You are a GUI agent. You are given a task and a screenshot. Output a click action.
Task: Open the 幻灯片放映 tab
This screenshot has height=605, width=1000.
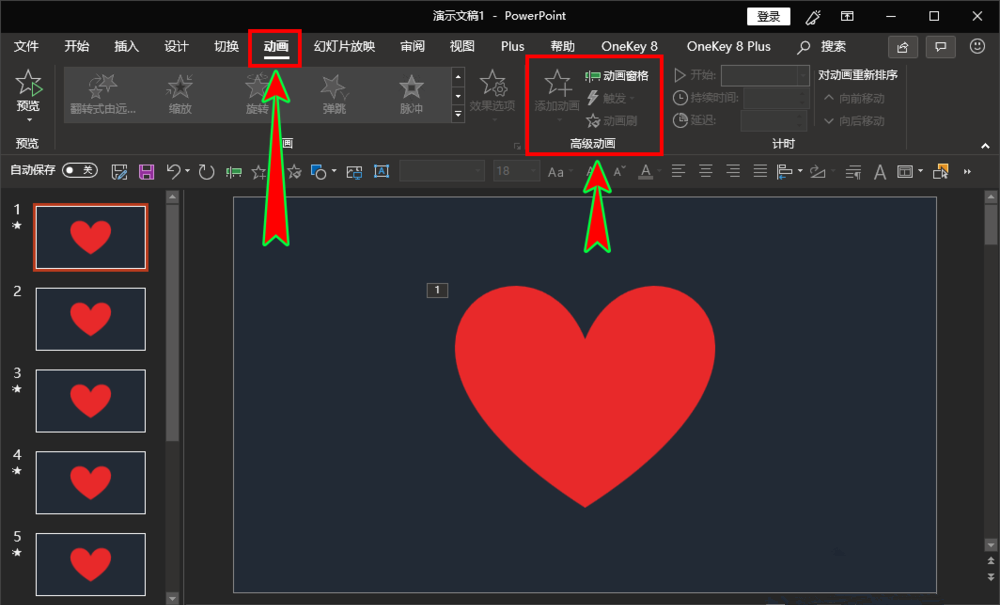coord(344,47)
